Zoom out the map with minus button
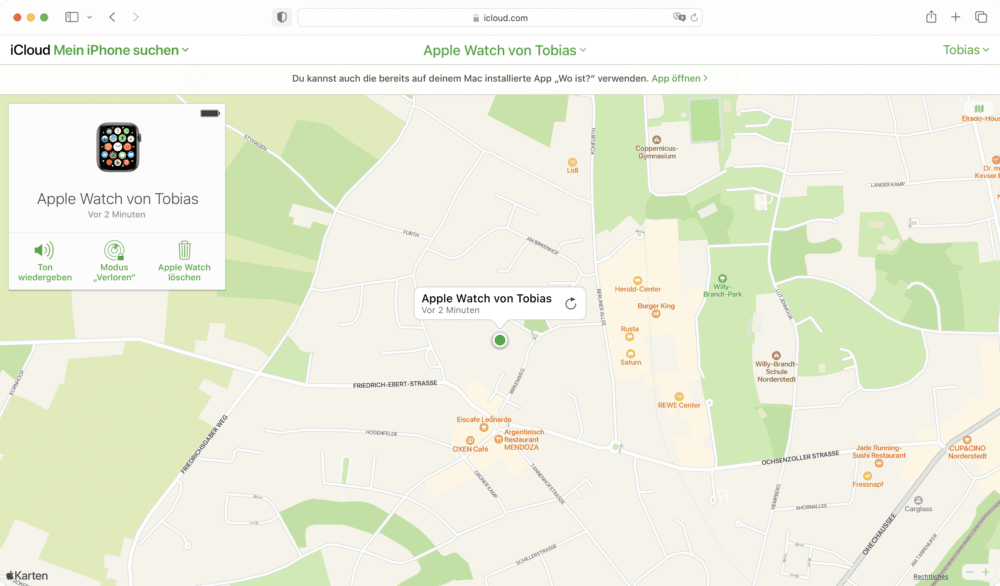Screen dimensions: 1000x586 tap(969, 572)
